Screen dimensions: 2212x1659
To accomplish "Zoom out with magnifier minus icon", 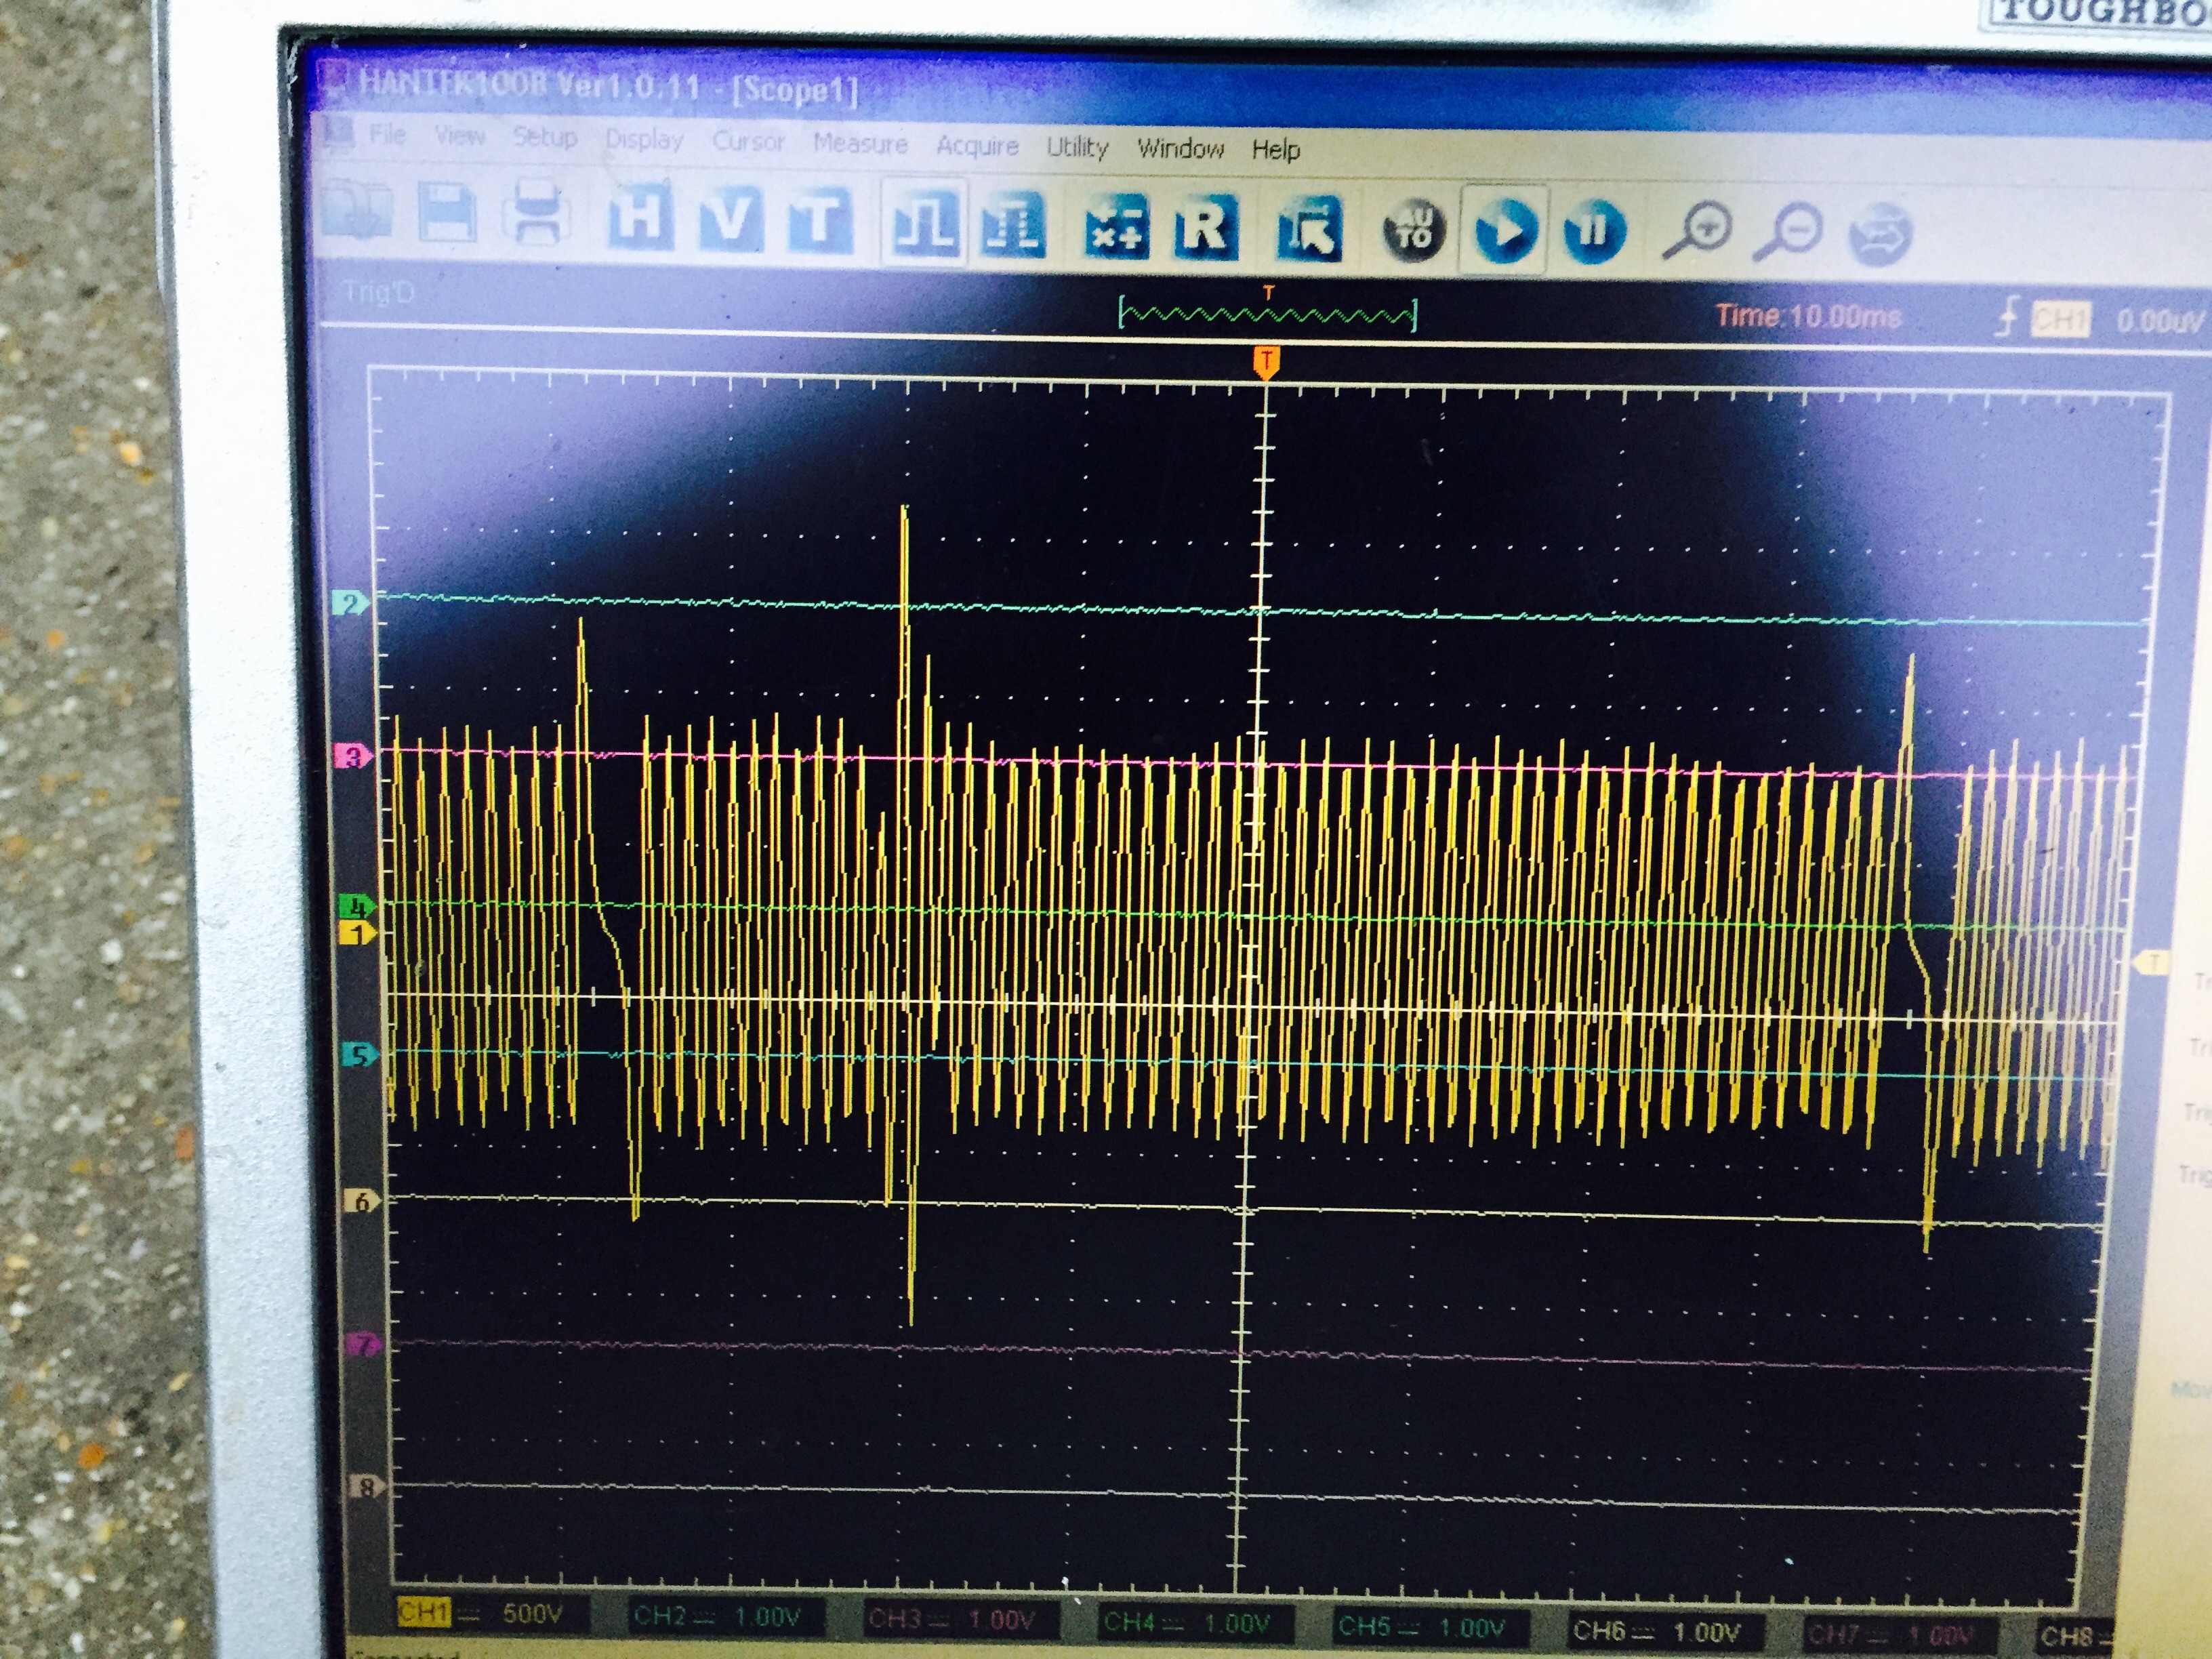I will tap(1789, 234).
